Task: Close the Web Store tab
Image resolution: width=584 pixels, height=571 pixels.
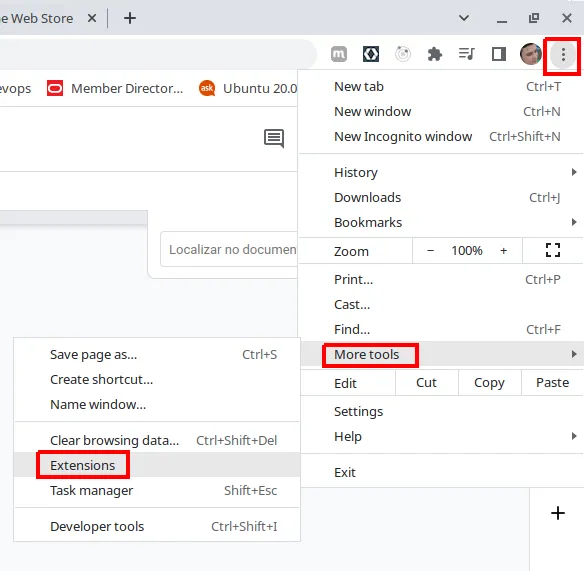Action: point(92,18)
